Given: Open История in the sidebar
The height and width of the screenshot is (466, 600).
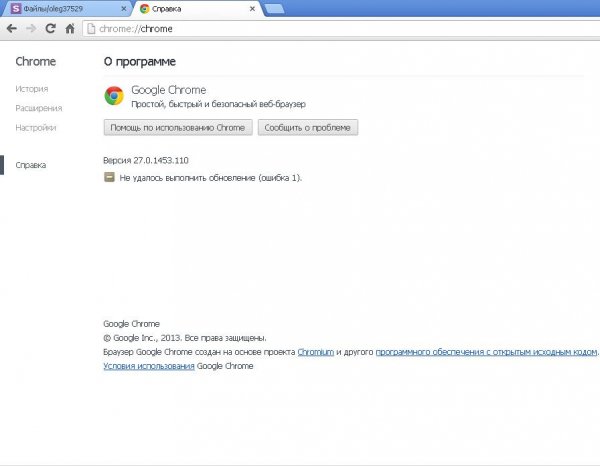Looking at the screenshot, I should tap(32, 89).
